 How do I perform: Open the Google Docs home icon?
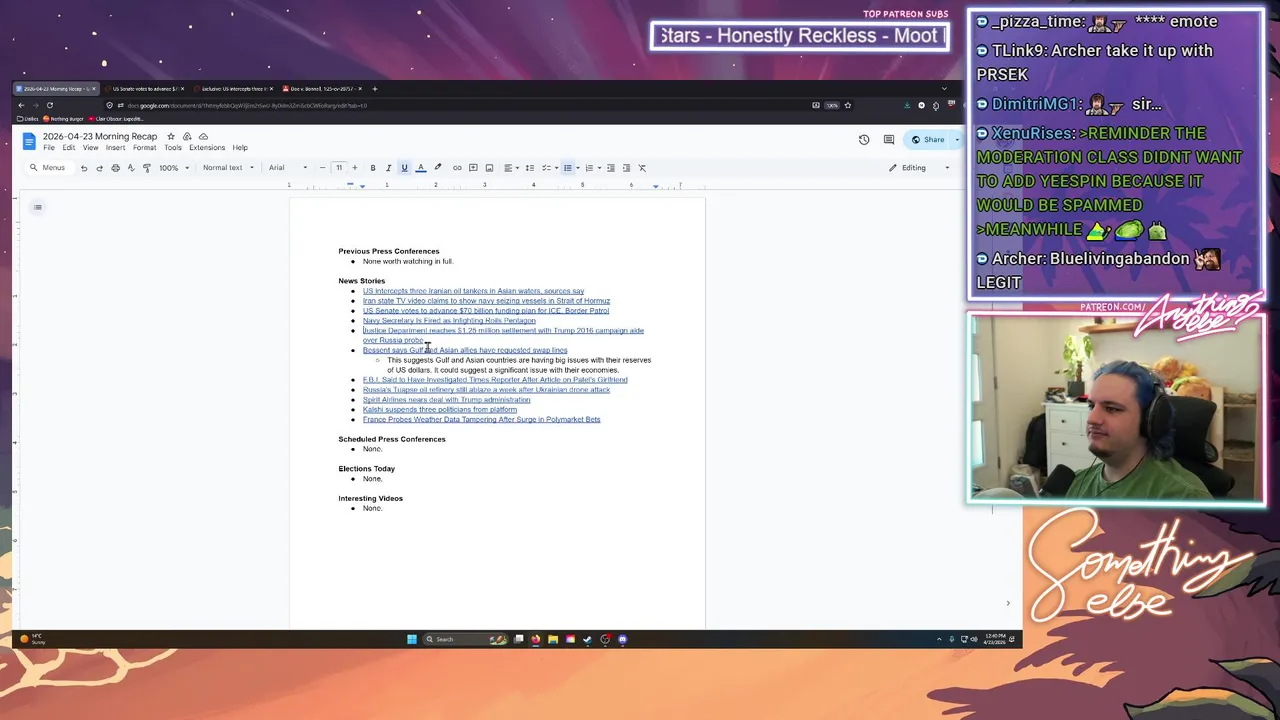(x=29, y=141)
